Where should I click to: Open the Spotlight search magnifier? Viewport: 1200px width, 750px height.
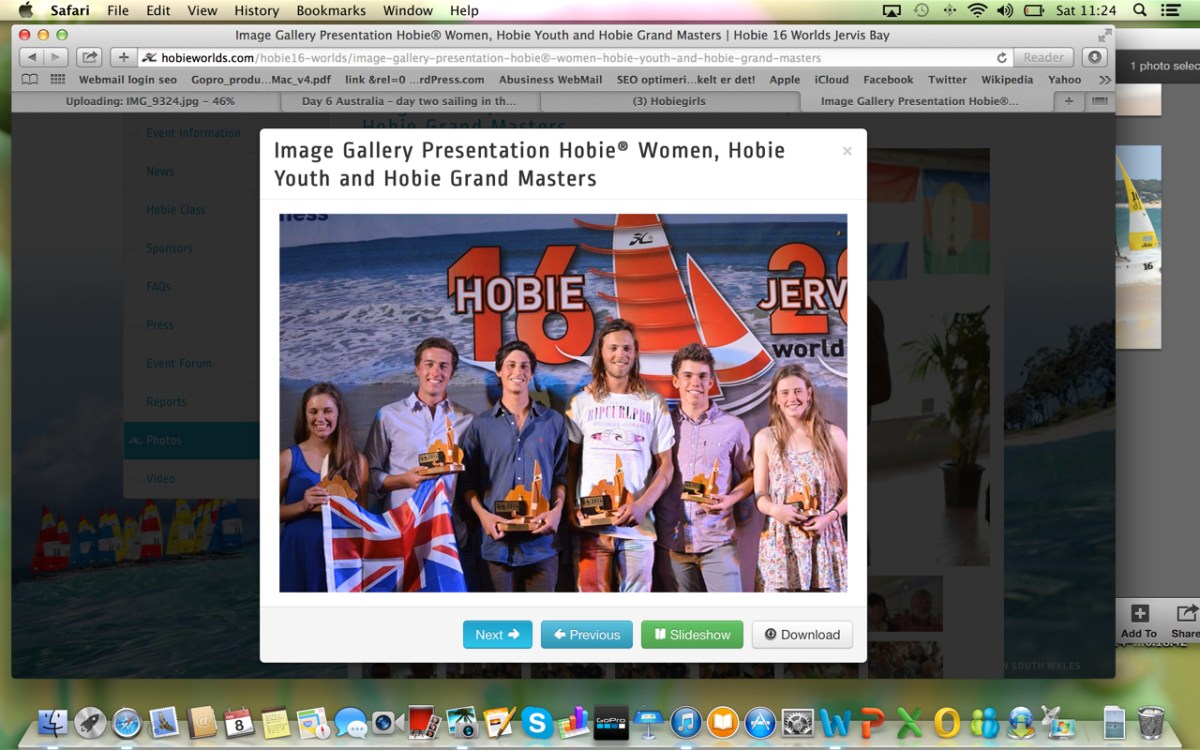(1139, 11)
